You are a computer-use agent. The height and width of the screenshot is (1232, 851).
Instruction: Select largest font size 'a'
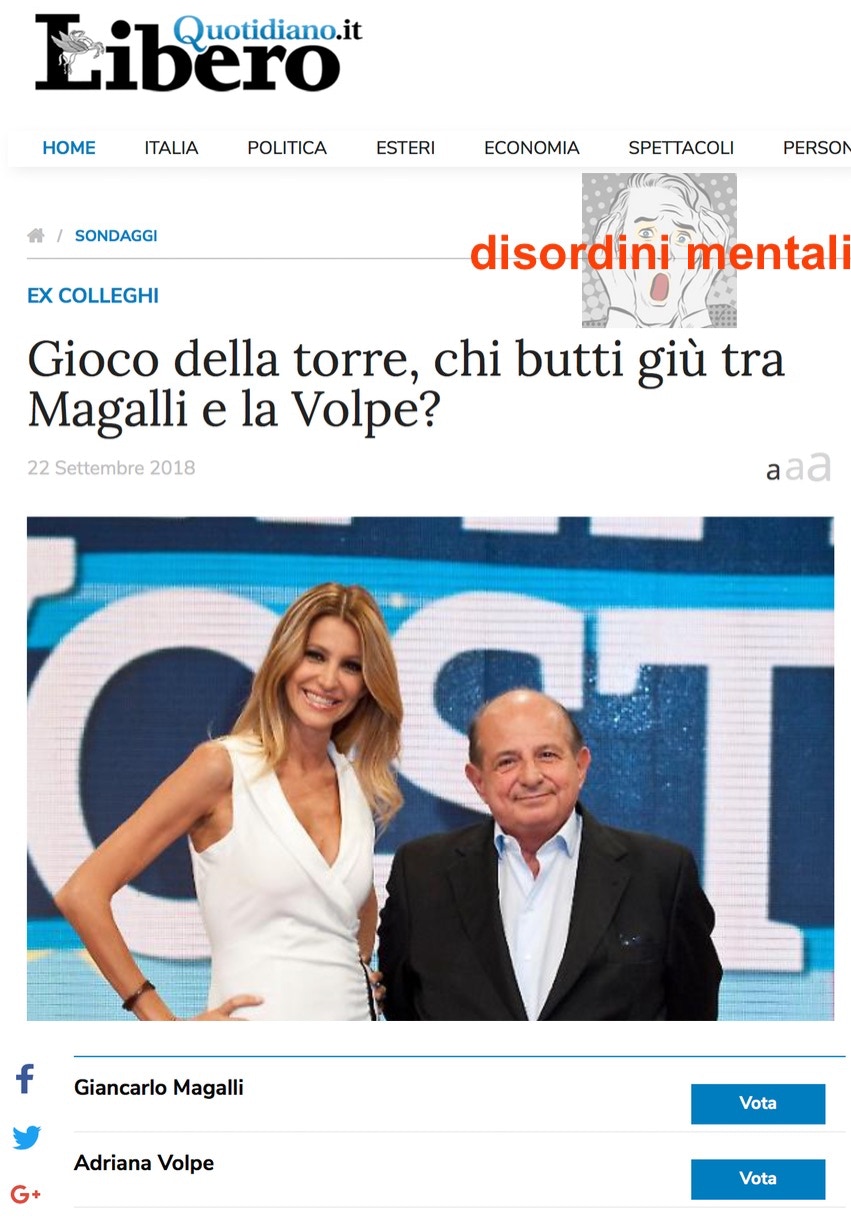coord(819,466)
